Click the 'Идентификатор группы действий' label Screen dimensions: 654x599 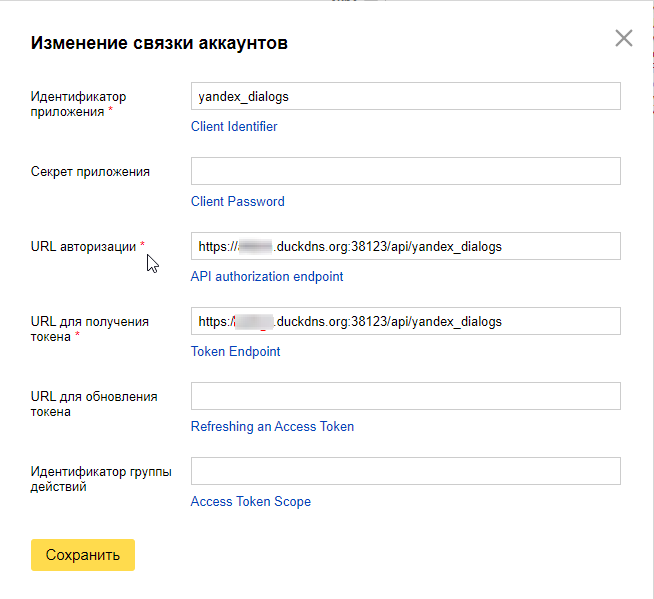101,479
